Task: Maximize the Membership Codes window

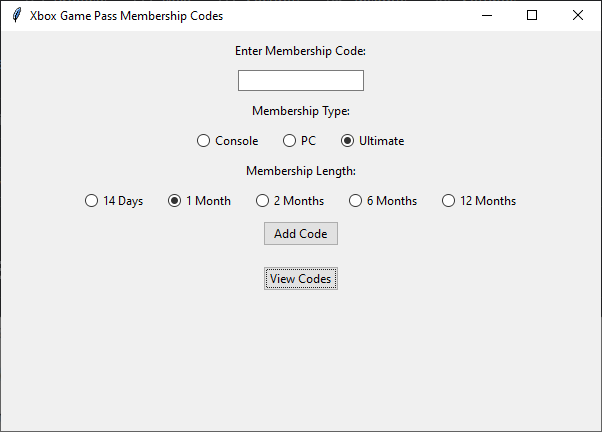Action: pyautogui.click(x=532, y=16)
